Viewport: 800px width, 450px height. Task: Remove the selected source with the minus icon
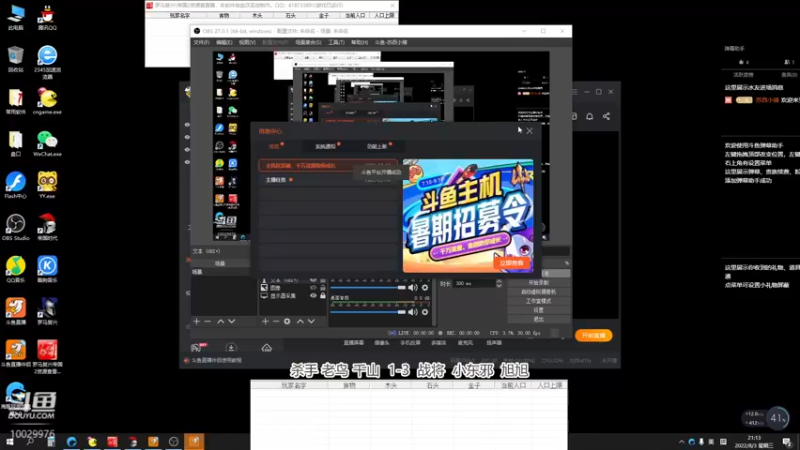(276, 321)
